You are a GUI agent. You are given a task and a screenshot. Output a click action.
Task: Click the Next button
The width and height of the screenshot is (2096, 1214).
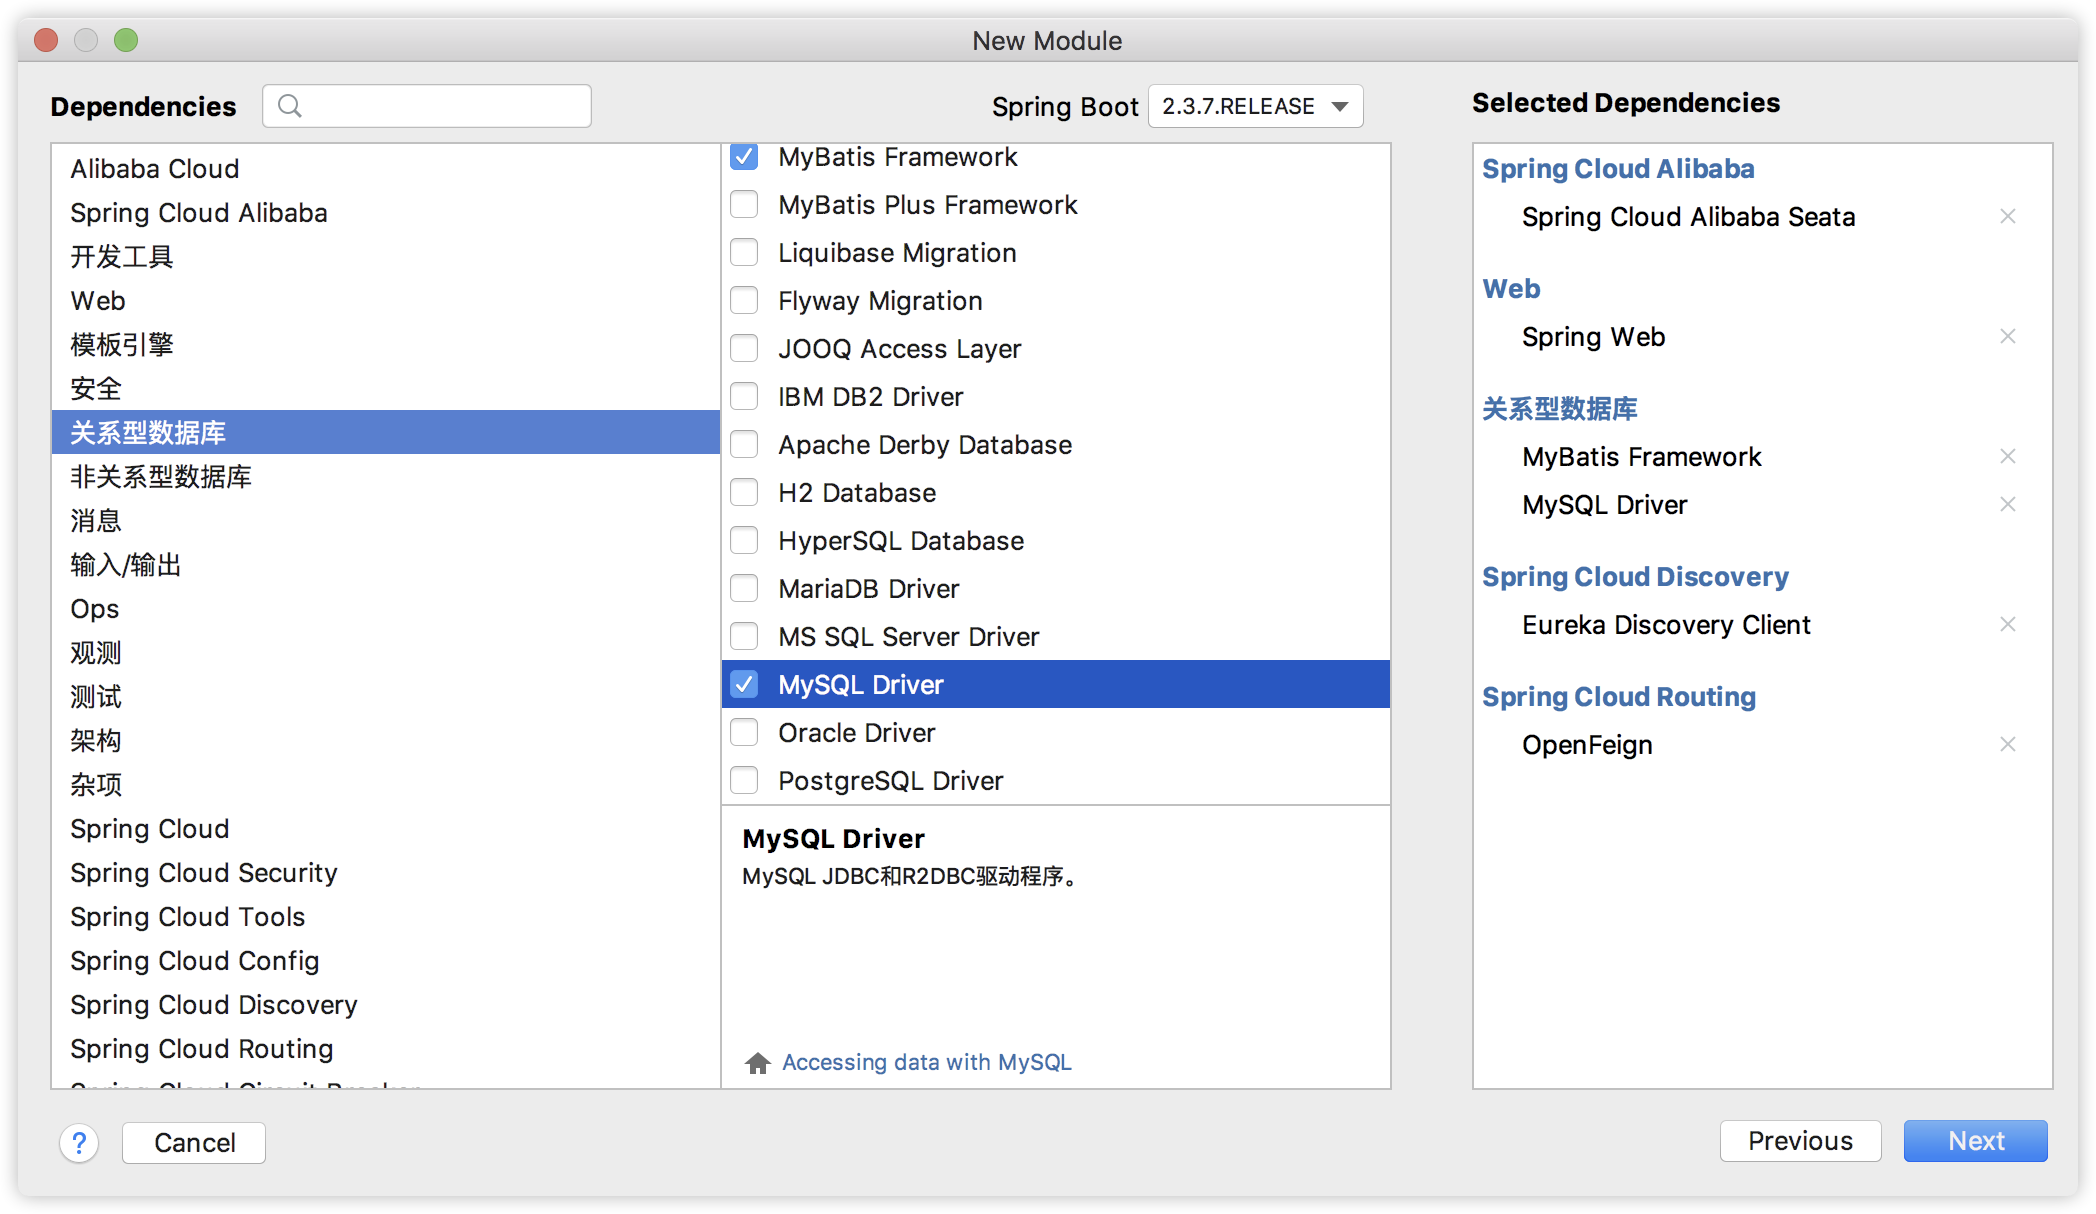tap(1975, 1141)
